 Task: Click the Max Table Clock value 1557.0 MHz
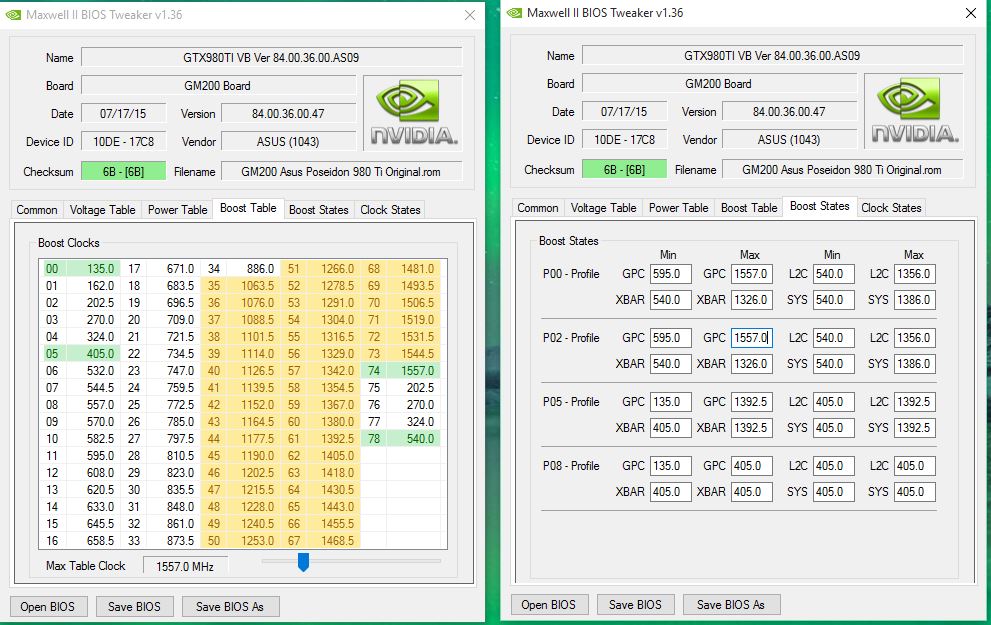click(x=185, y=567)
